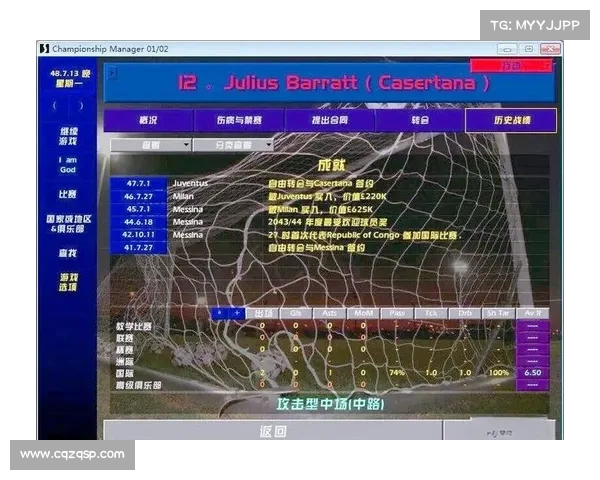Click the forward arrow in the sidebar

(x=81, y=106)
